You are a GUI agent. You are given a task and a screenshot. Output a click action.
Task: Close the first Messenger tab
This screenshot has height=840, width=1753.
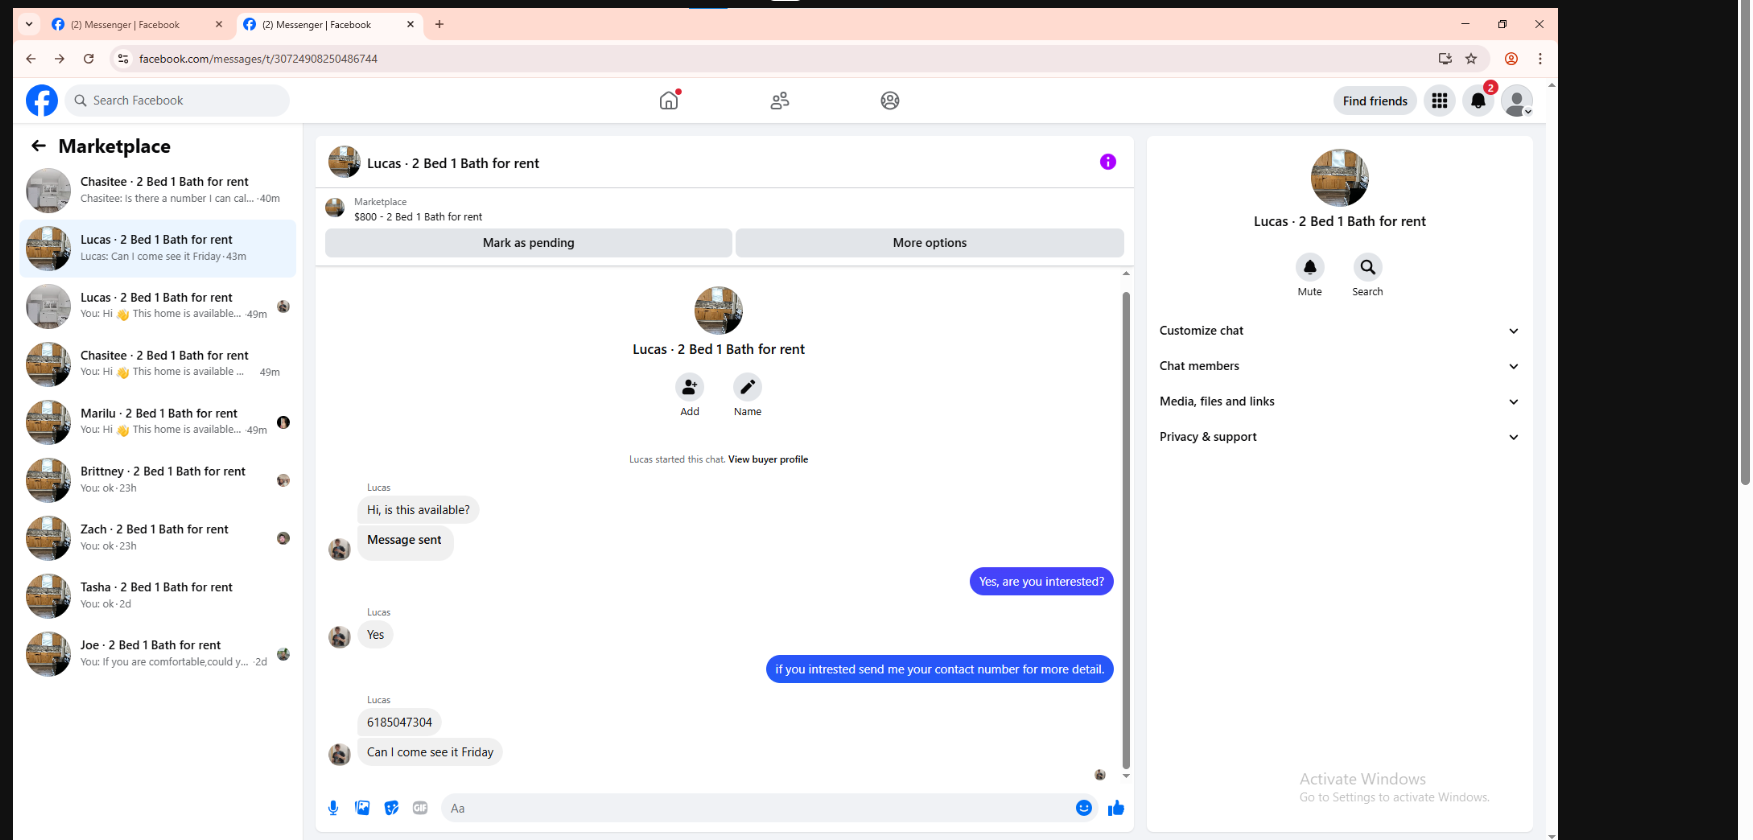[219, 24]
